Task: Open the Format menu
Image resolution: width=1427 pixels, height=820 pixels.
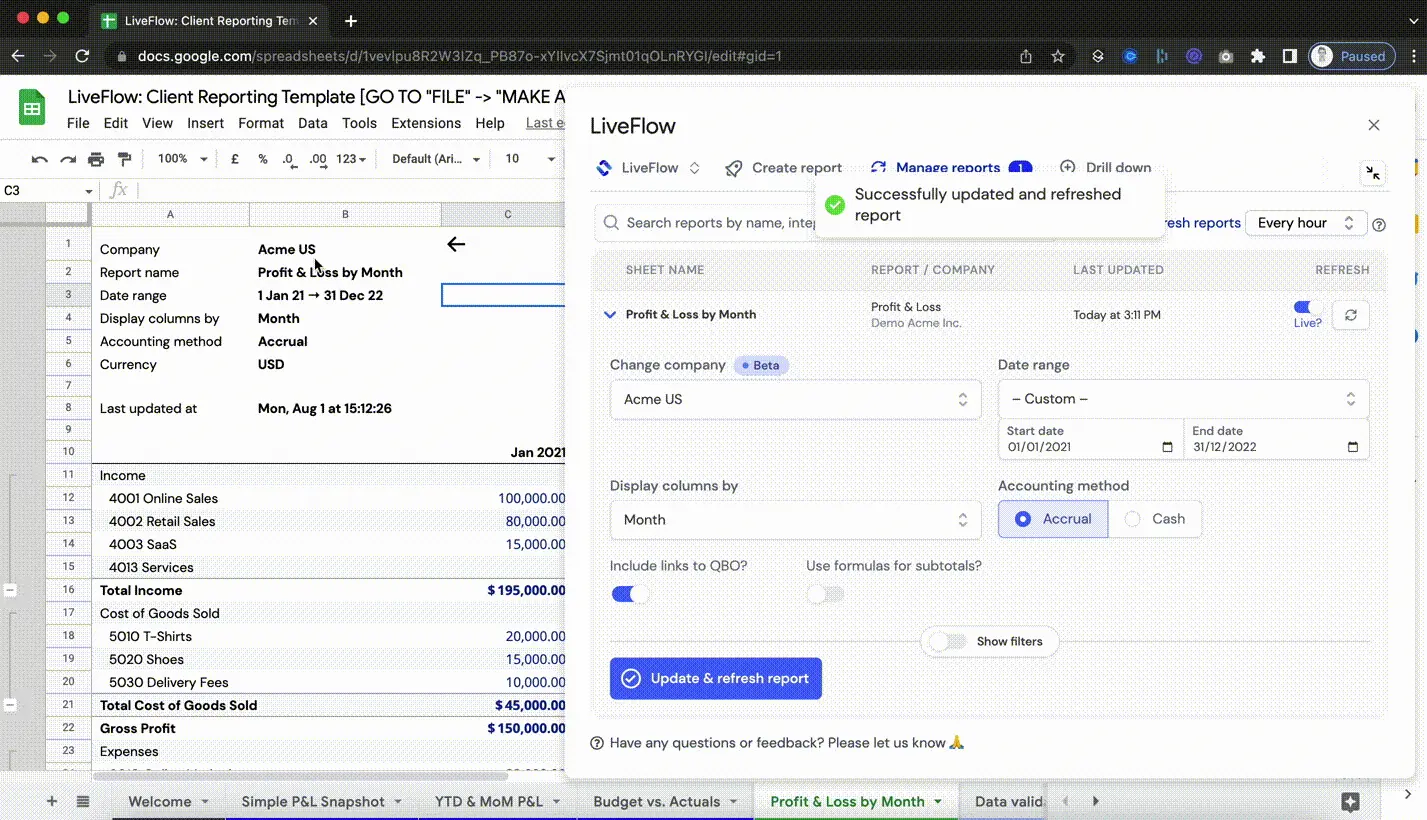Action: (260, 123)
